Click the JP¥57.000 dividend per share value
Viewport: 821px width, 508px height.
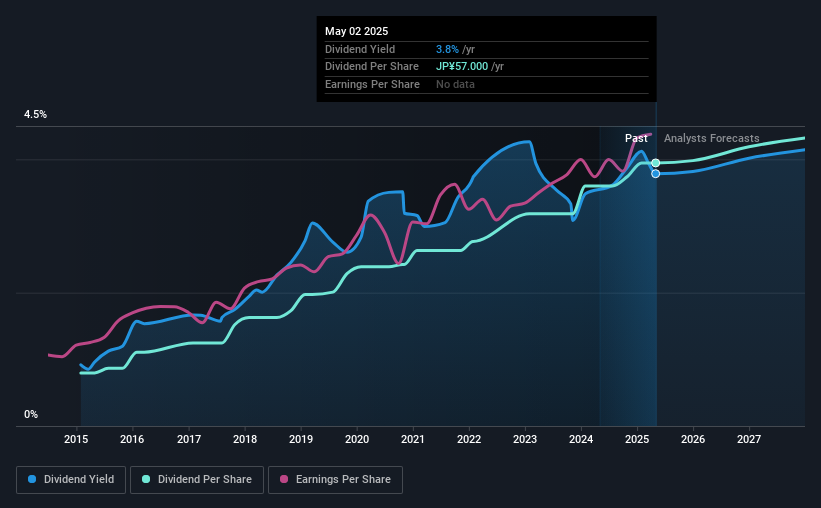click(x=462, y=67)
